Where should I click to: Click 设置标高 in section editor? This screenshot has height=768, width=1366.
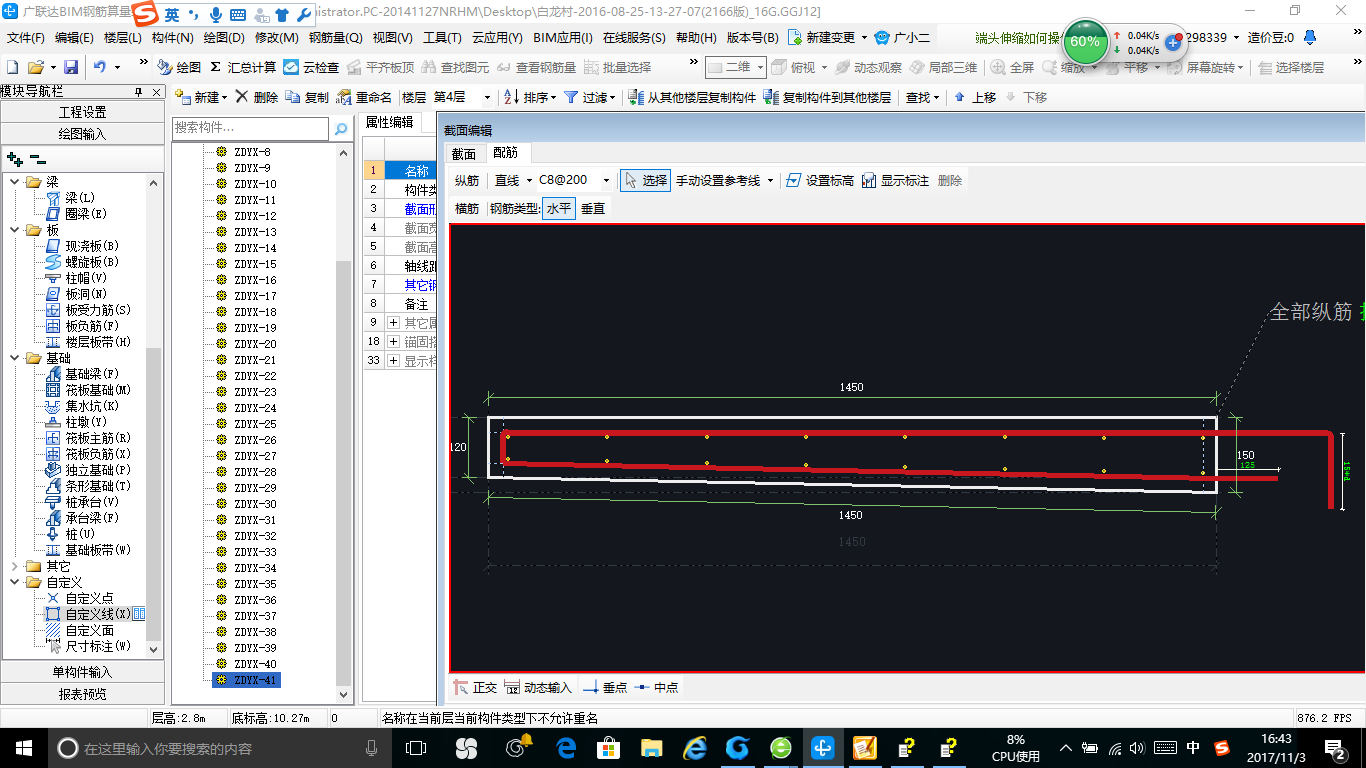pyautogui.click(x=820, y=181)
